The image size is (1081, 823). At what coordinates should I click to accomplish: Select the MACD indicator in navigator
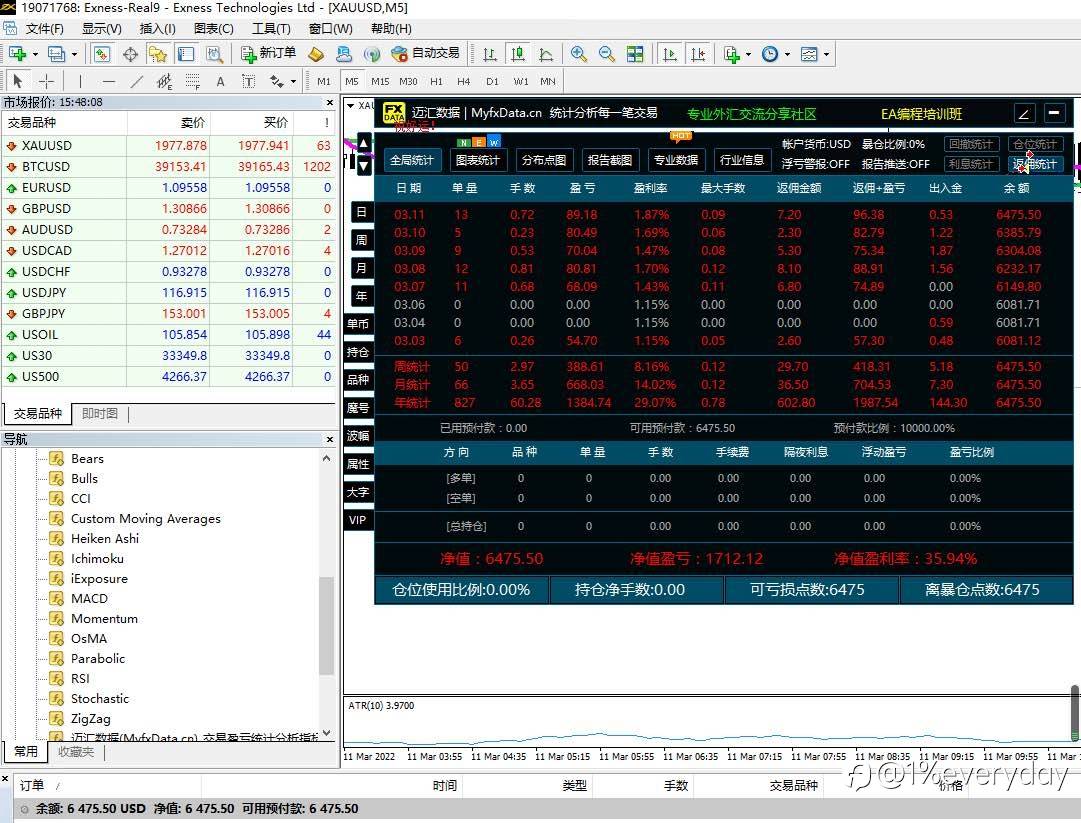[89, 598]
